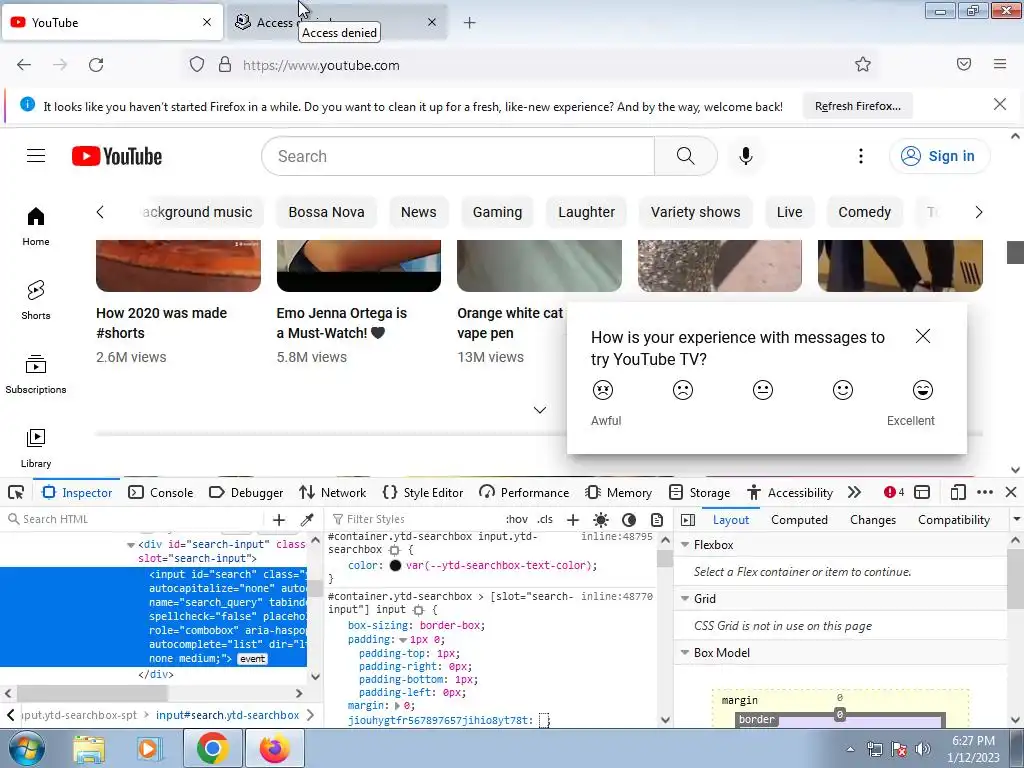Collapse the Grid section
Screen dimensions: 1024x768
(x=685, y=598)
